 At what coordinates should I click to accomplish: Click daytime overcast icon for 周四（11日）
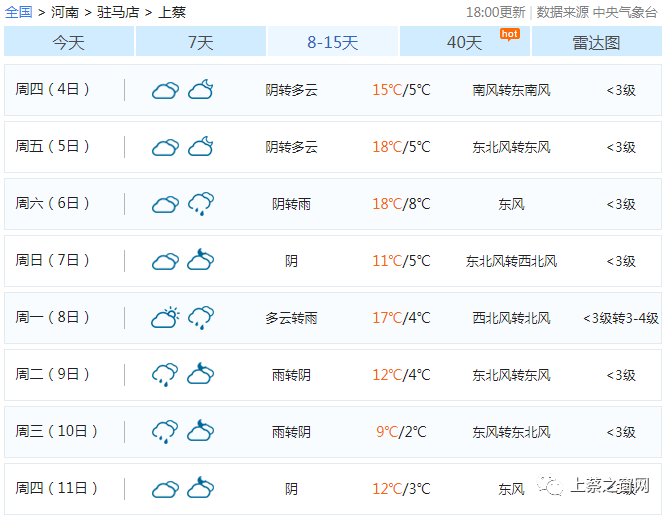tap(165, 489)
